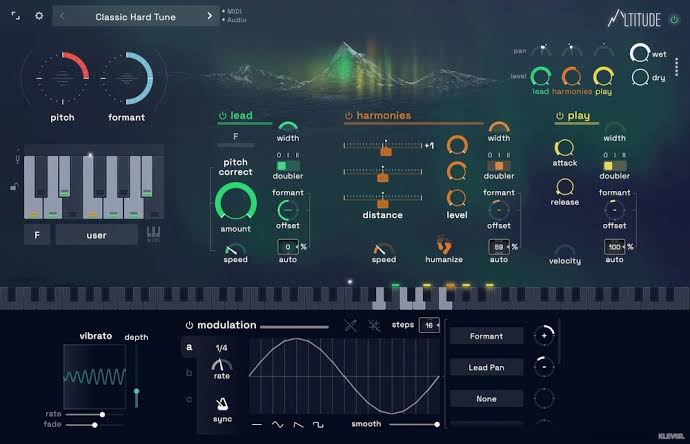The image size is (690, 444).
Task: Adjust the modulation smooth slider
Action: [414, 425]
